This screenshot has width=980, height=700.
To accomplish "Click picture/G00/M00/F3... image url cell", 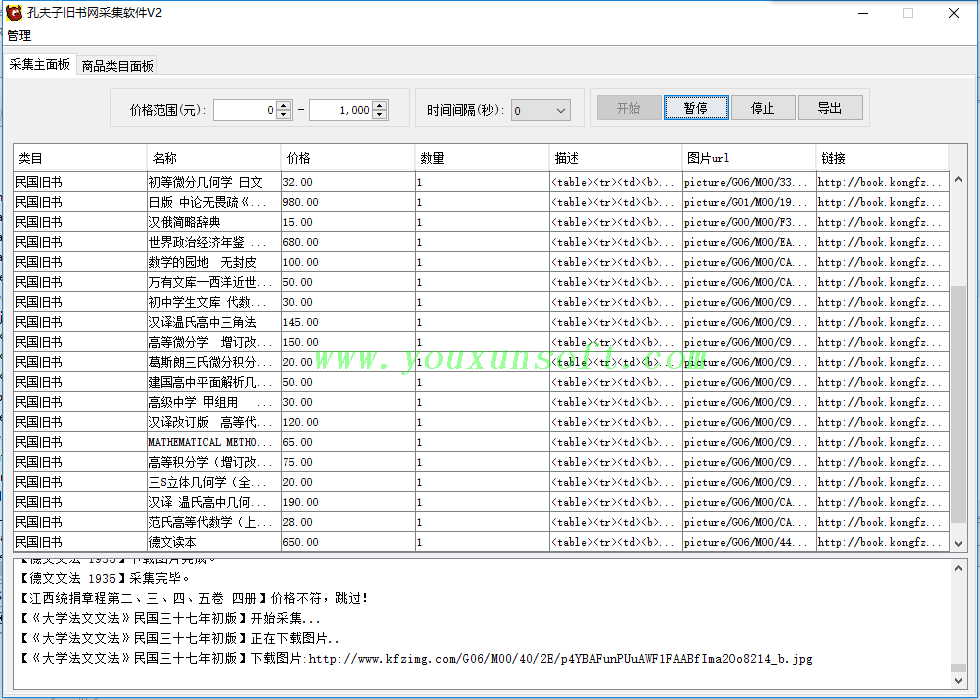I will (749, 222).
